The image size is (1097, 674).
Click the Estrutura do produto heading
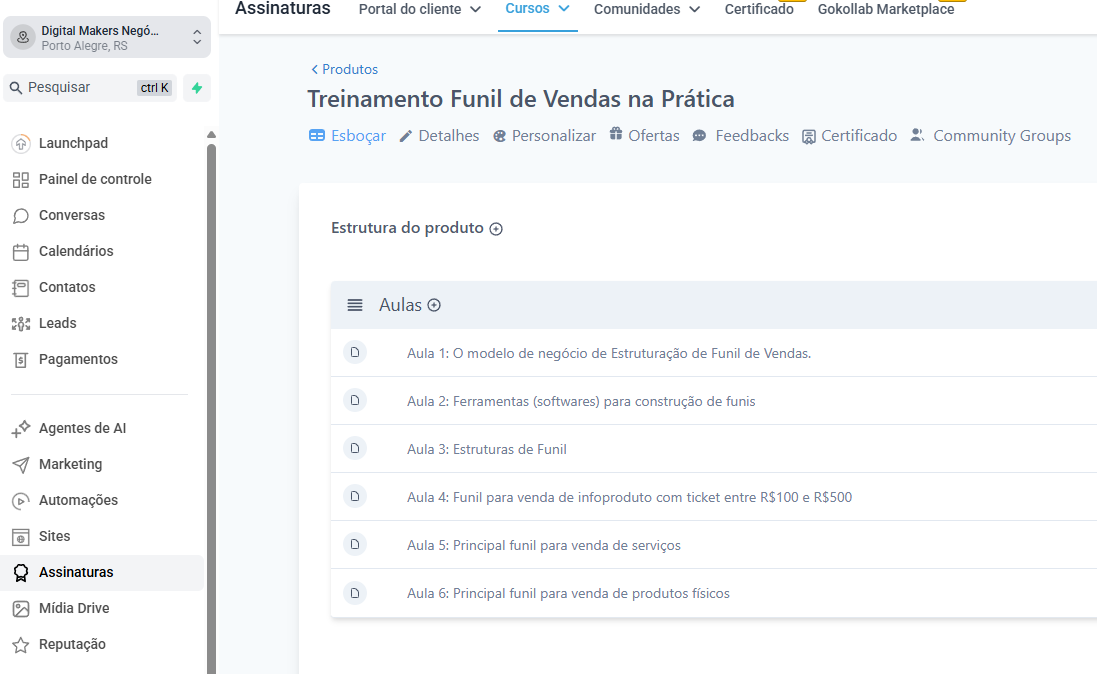(x=407, y=228)
